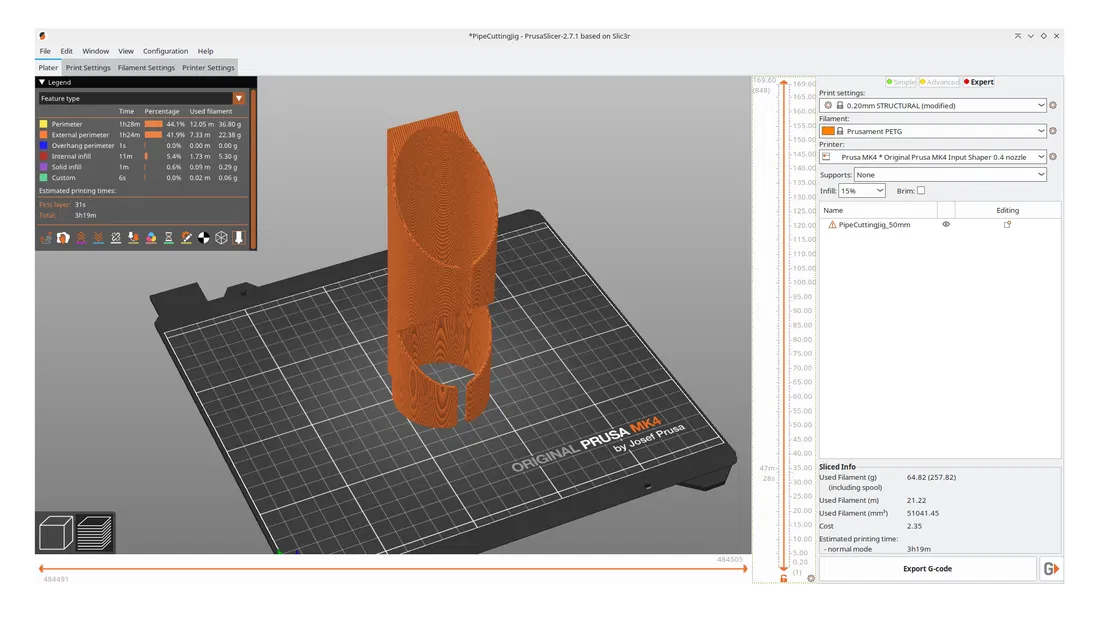This screenshot has width=1099, height=625.
Task: Switch to Advanced mode button
Action: (940, 82)
